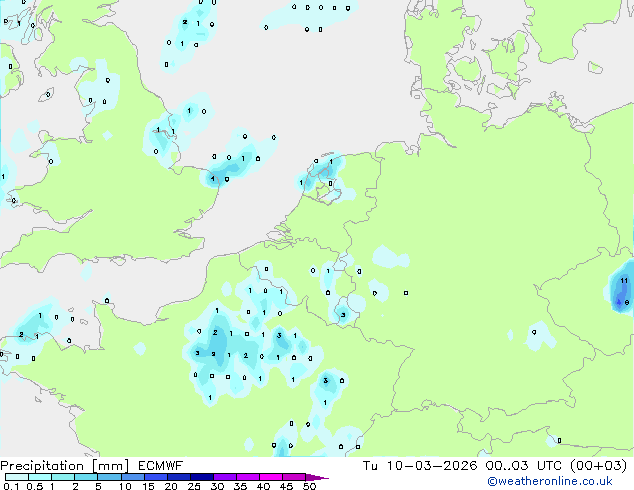Click the date text 'Tu 10-03-2026'
Image resolution: width=634 pixels, height=490 pixels.
click(x=419, y=466)
